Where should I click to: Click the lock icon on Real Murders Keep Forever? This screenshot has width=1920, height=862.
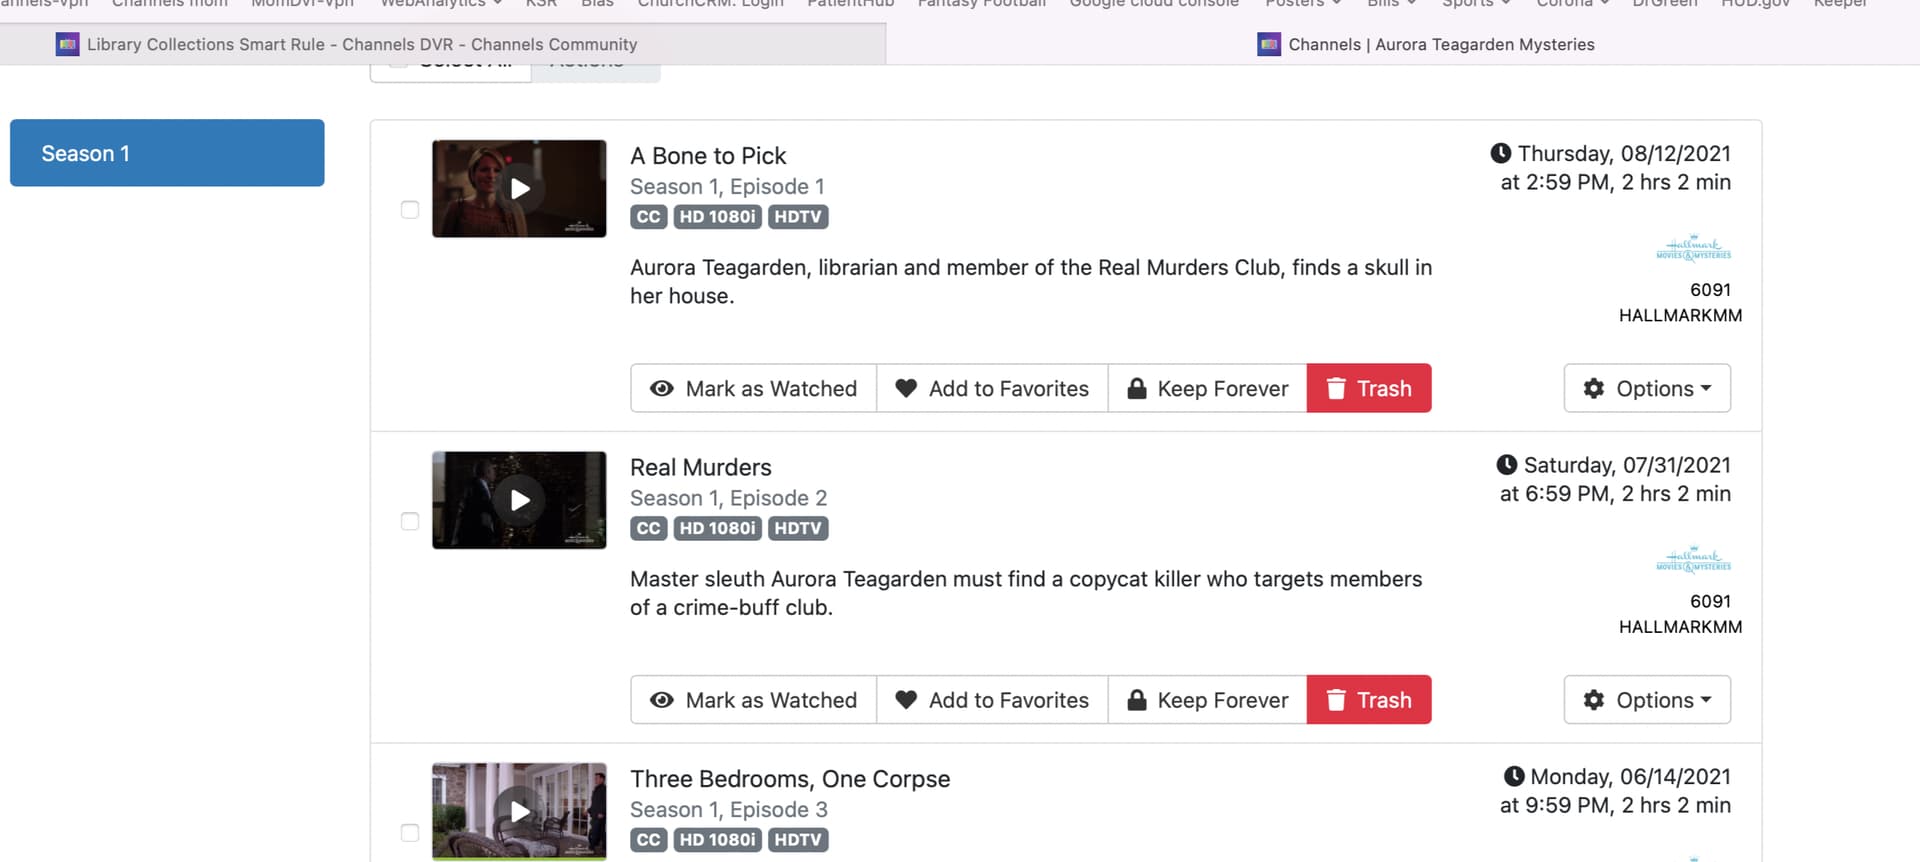coord(1136,700)
